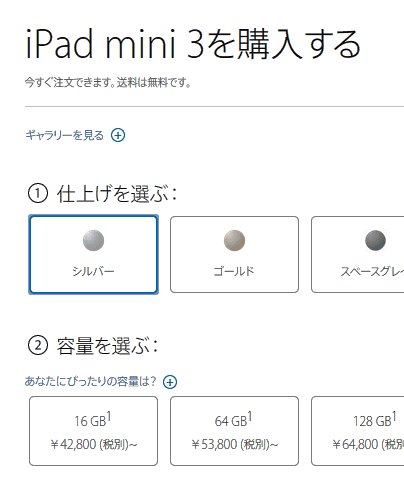Open the ギャラリーを見る gallery link
The image size is (404, 501).
tap(65, 135)
